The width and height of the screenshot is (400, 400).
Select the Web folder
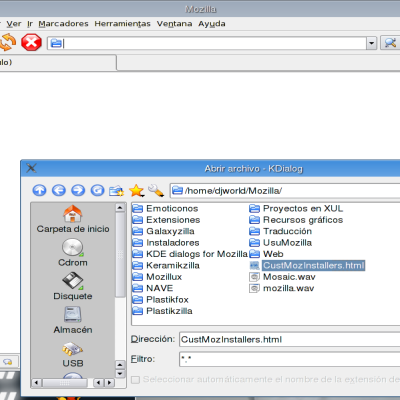[x=266, y=254]
